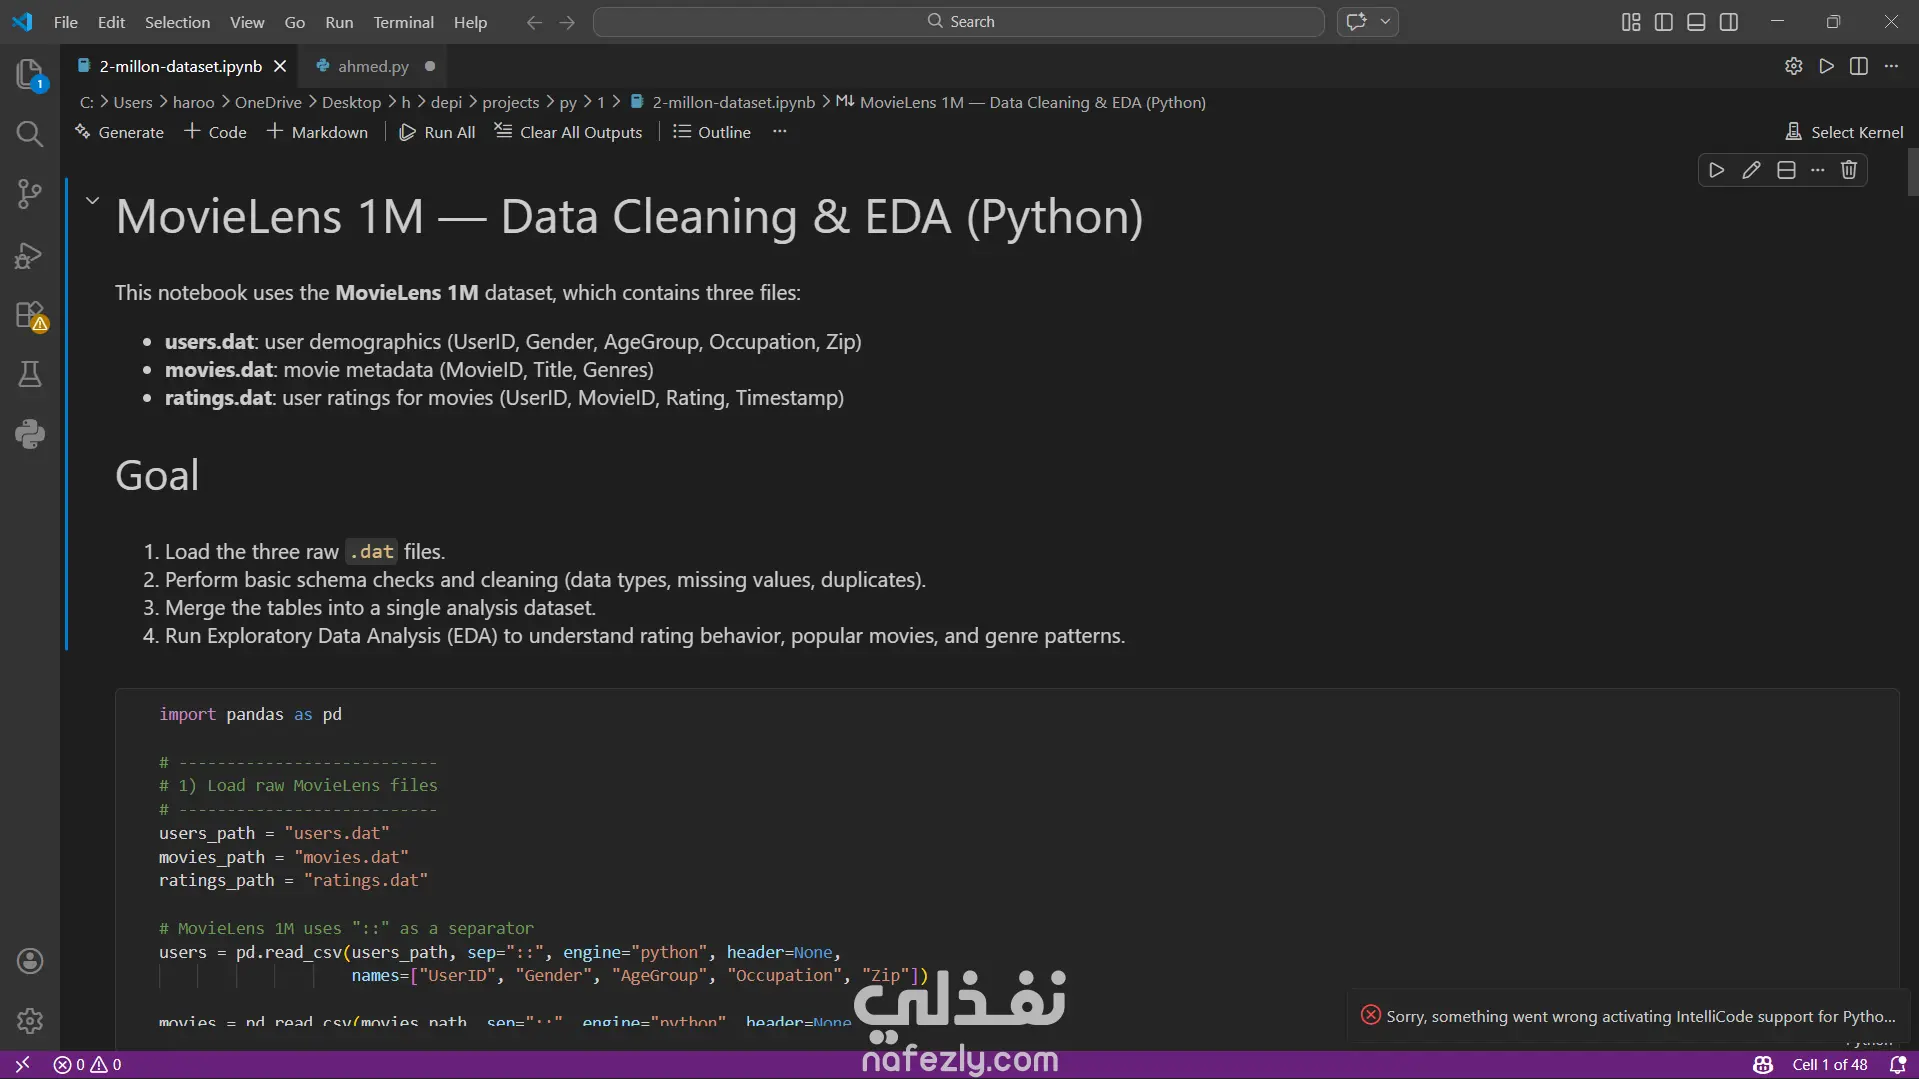
Task: Click the VS Code logo in title bar
Action: point(22,22)
